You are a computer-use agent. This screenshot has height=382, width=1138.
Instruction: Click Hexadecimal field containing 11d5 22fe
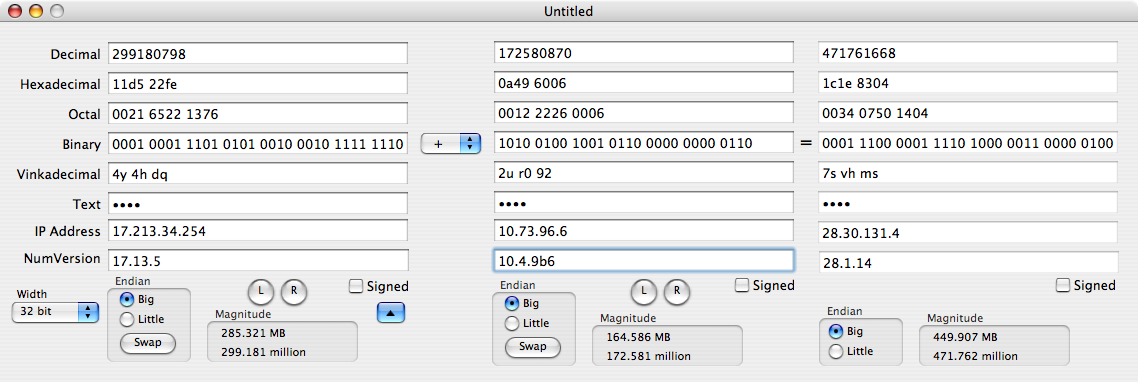coord(258,84)
